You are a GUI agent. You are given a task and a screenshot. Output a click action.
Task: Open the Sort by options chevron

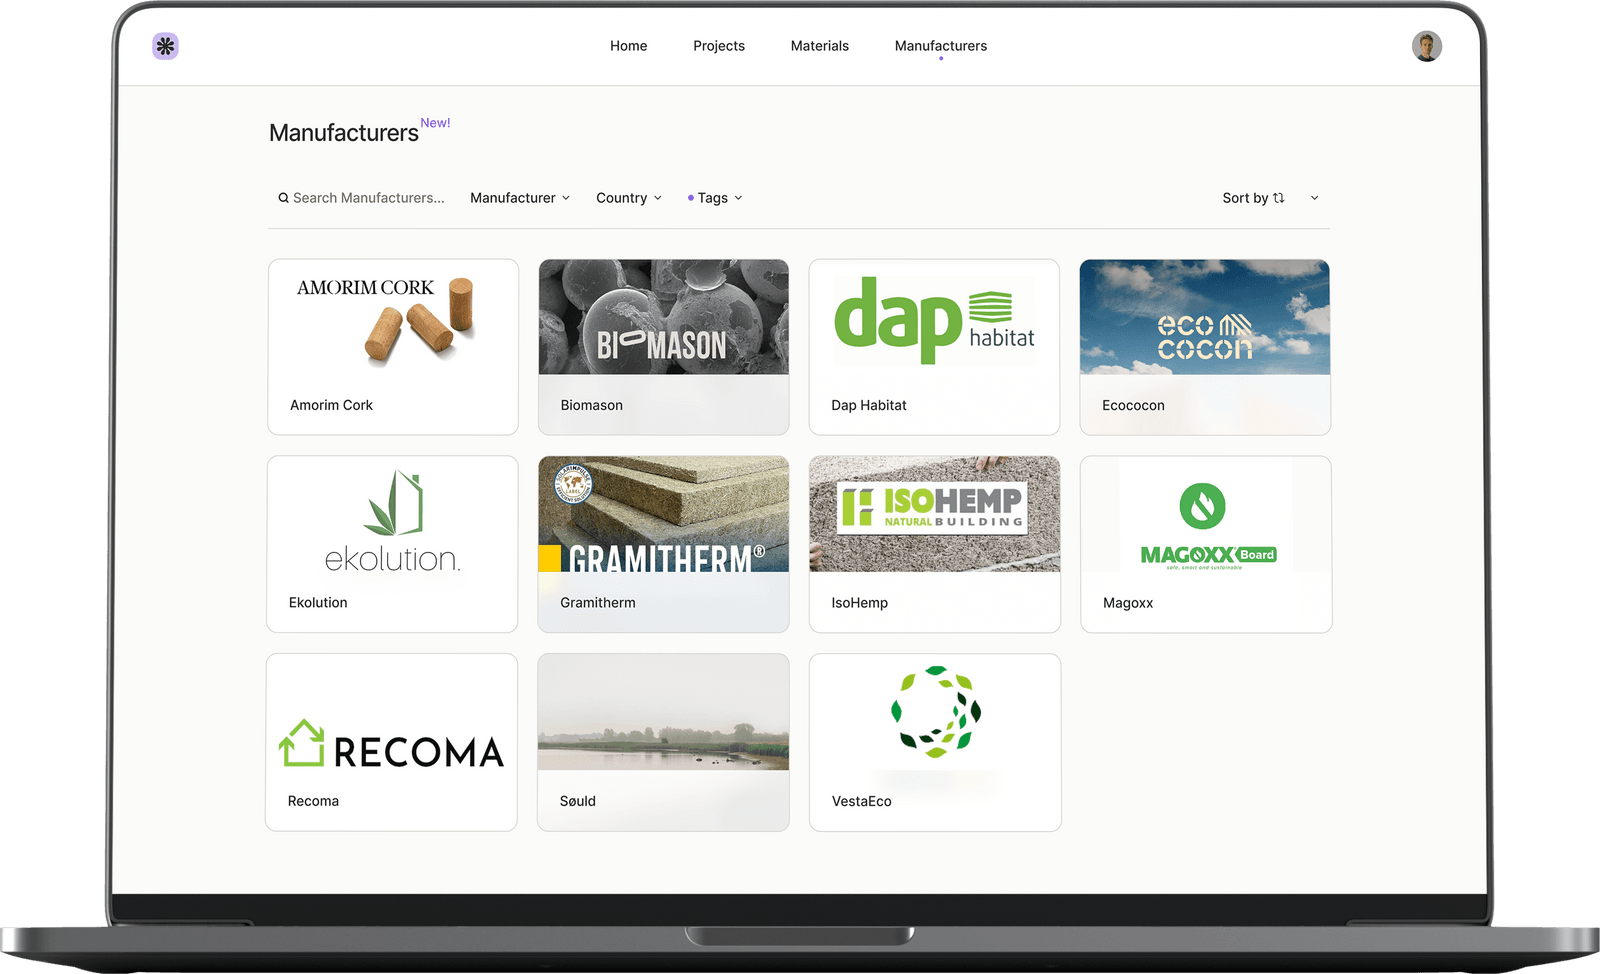(1314, 197)
